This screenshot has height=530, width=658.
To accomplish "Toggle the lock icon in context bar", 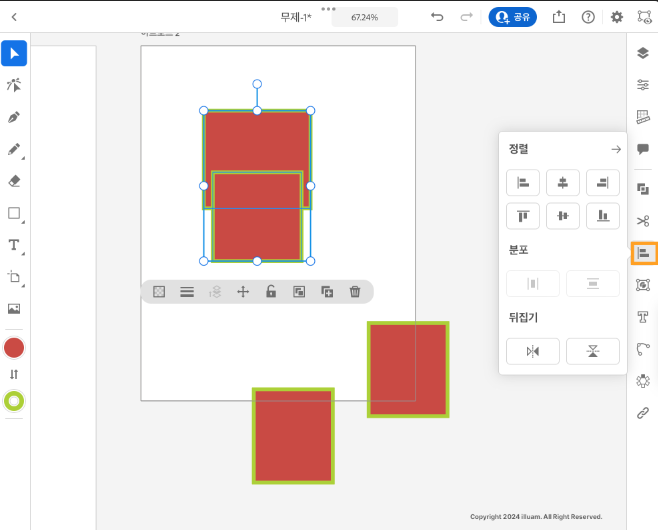I will (x=271, y=292).
